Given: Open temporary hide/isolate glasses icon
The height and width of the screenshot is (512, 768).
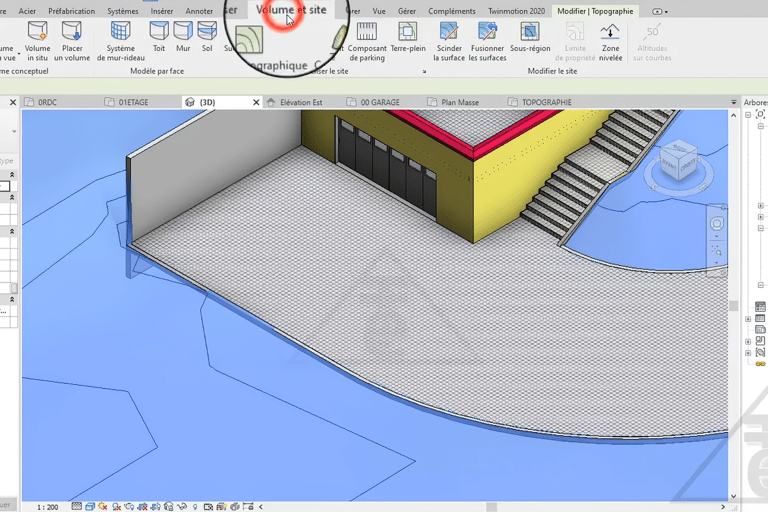Looking at the screenshot, I should (182, 506).
